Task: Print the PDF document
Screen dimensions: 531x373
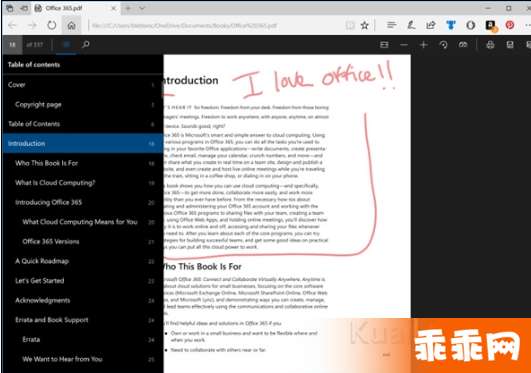Action: [x=490, y=44]
